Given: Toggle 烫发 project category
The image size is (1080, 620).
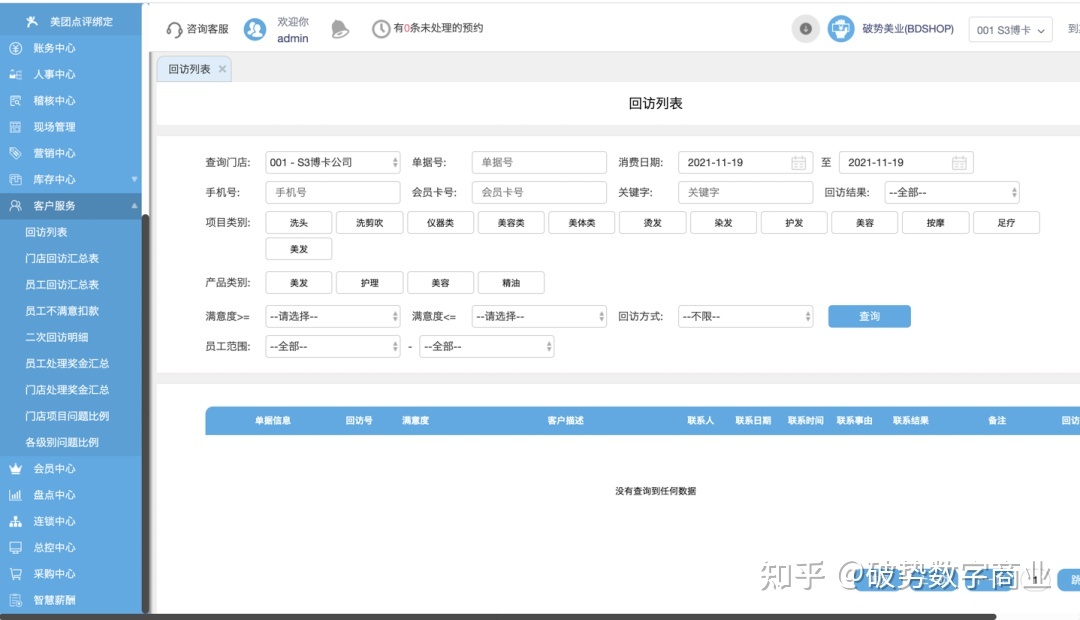Looking at the screenshot, I should tap(653, 223).
